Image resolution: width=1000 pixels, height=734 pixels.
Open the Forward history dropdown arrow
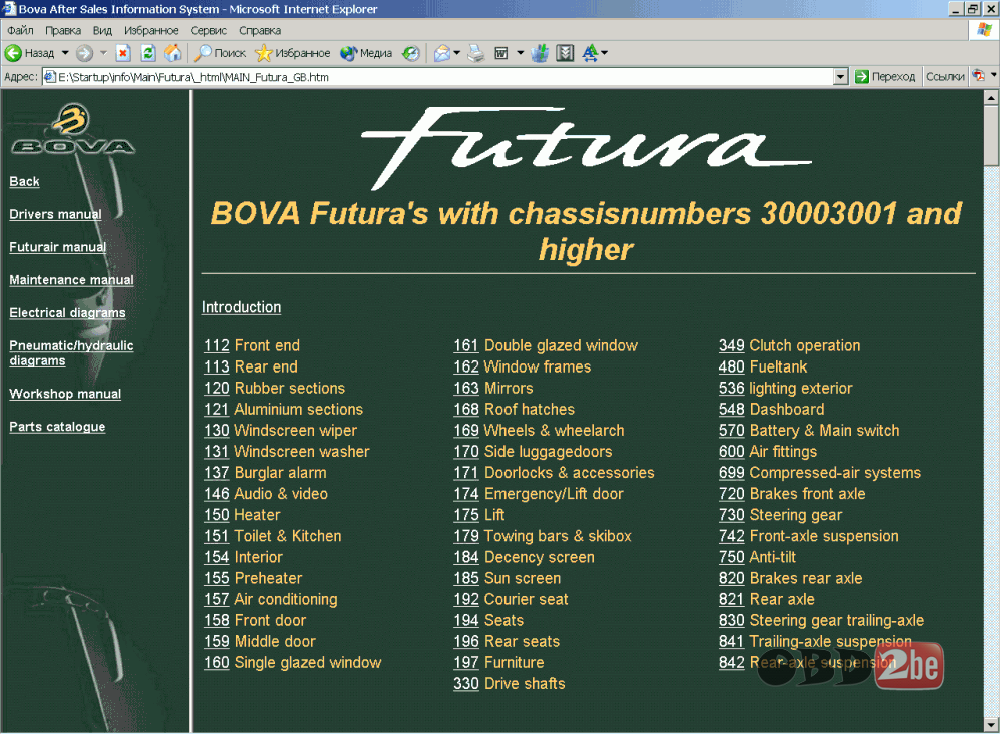click(x=103, y=53)
